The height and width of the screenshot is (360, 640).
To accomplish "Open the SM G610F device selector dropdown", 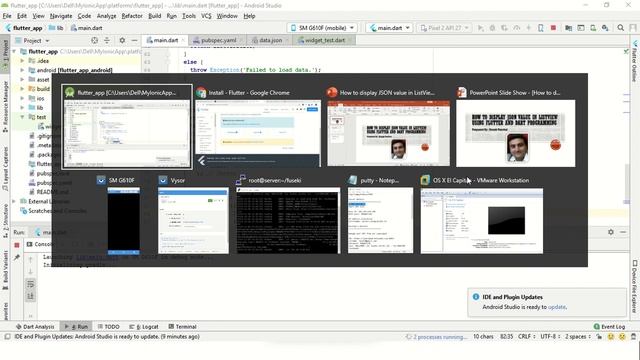I will click(x=322, y=28).
